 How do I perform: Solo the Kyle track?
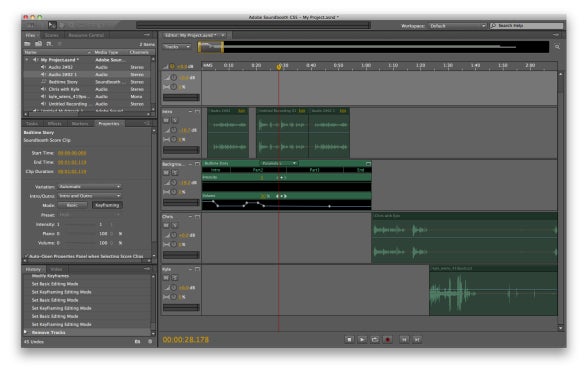(174, 278)
